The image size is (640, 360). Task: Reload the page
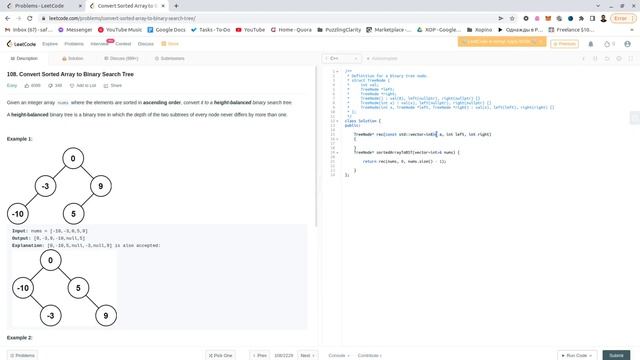tap(30, 18)
